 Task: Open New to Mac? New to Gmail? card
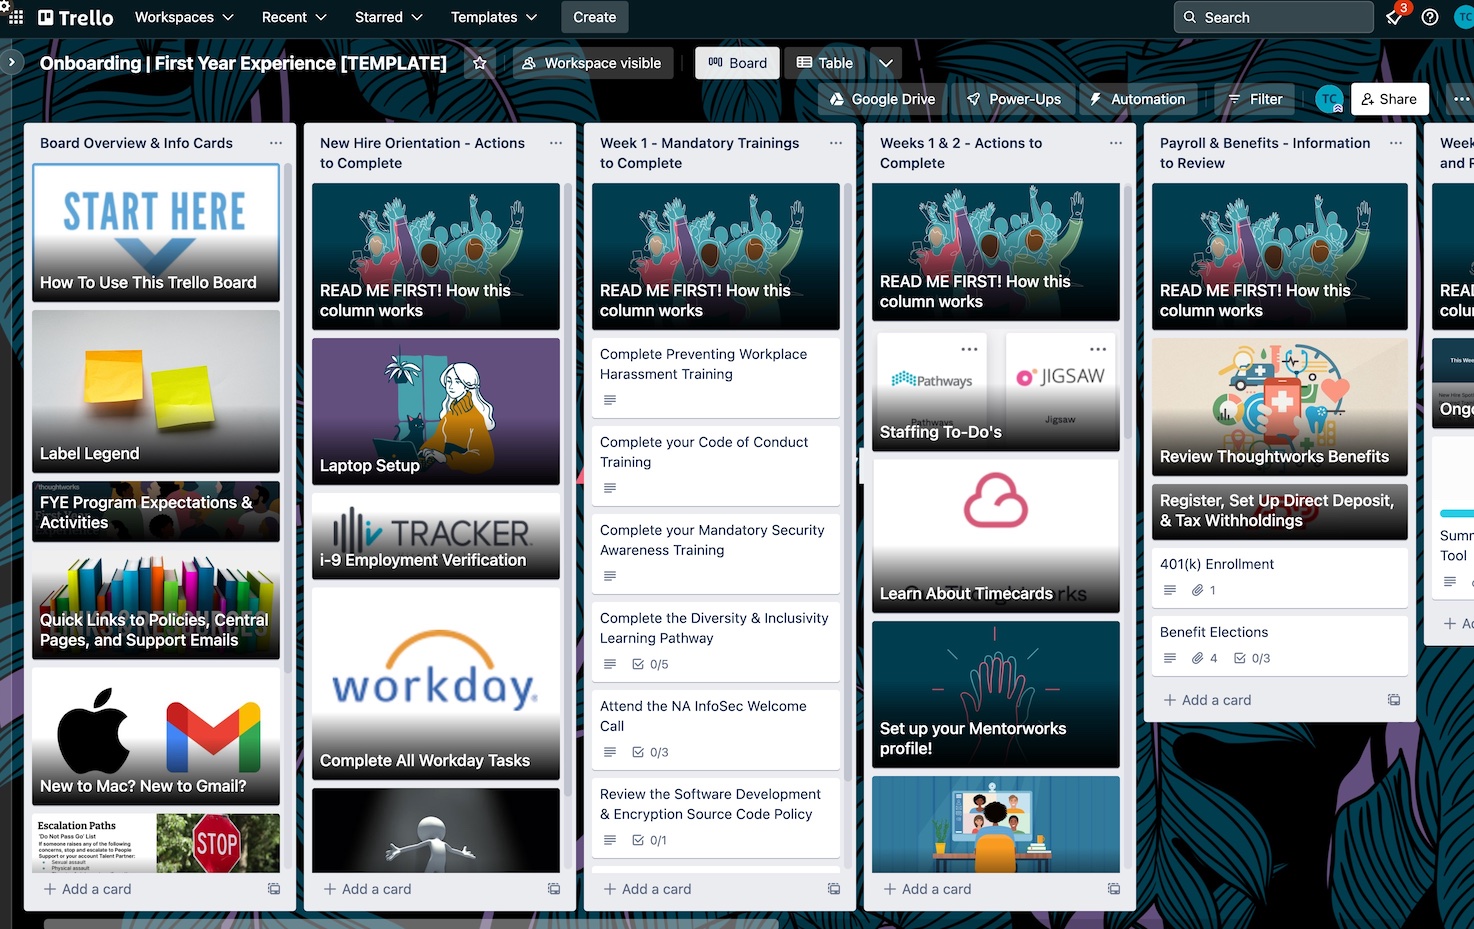(x=156, y=736)
